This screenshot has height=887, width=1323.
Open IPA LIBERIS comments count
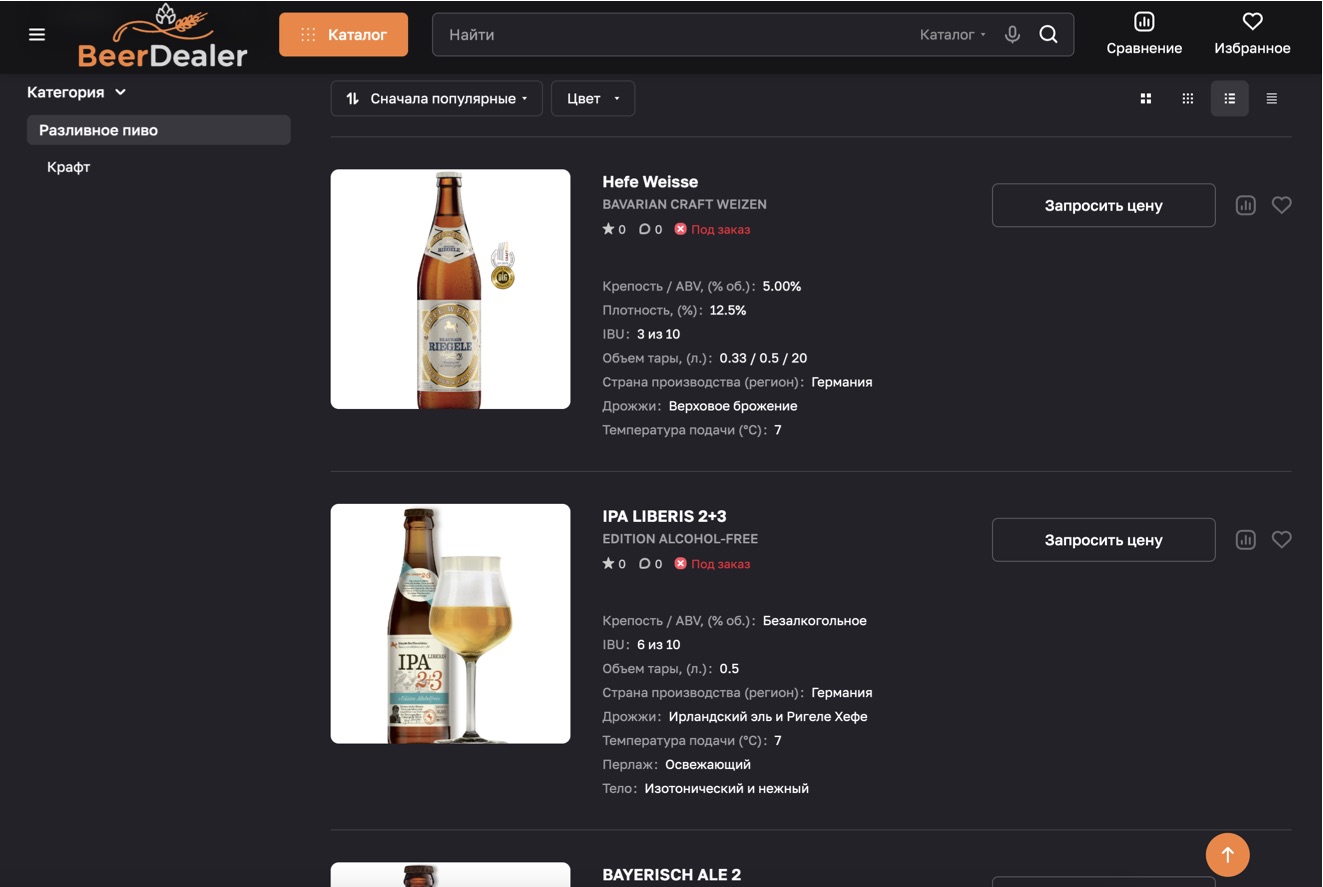(650, 564)
